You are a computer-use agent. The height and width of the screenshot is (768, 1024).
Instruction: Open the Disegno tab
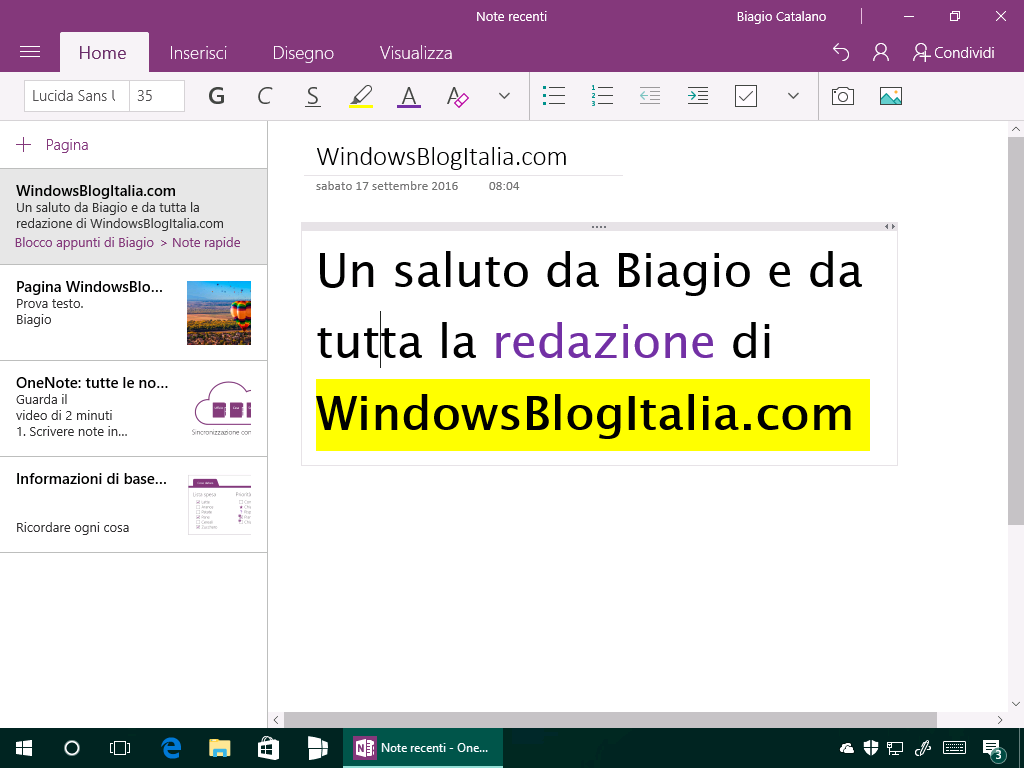pyautogui.click(x=303, y=53)
